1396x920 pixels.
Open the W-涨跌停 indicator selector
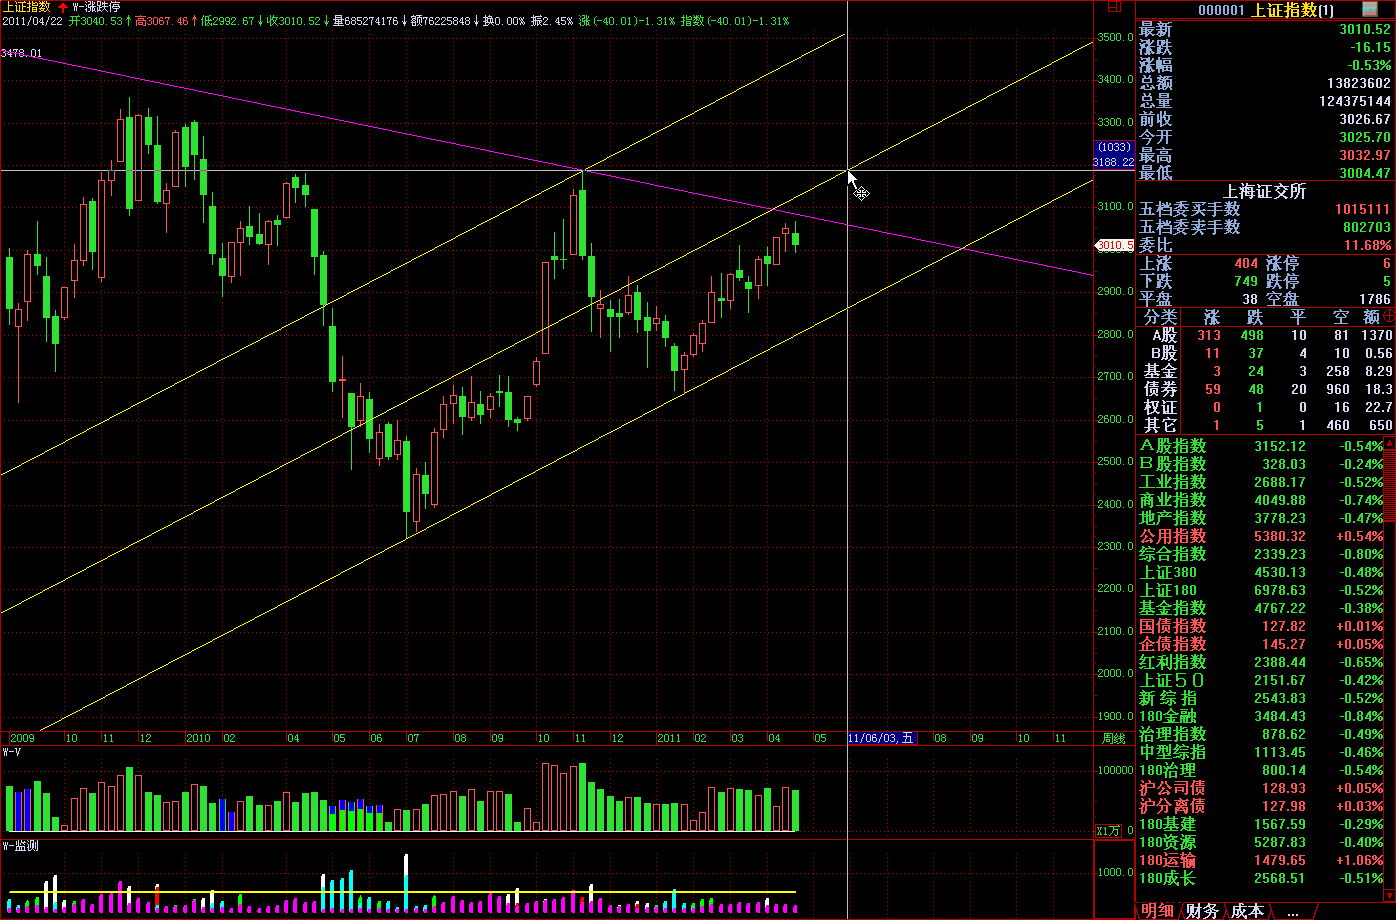[96, 7]
